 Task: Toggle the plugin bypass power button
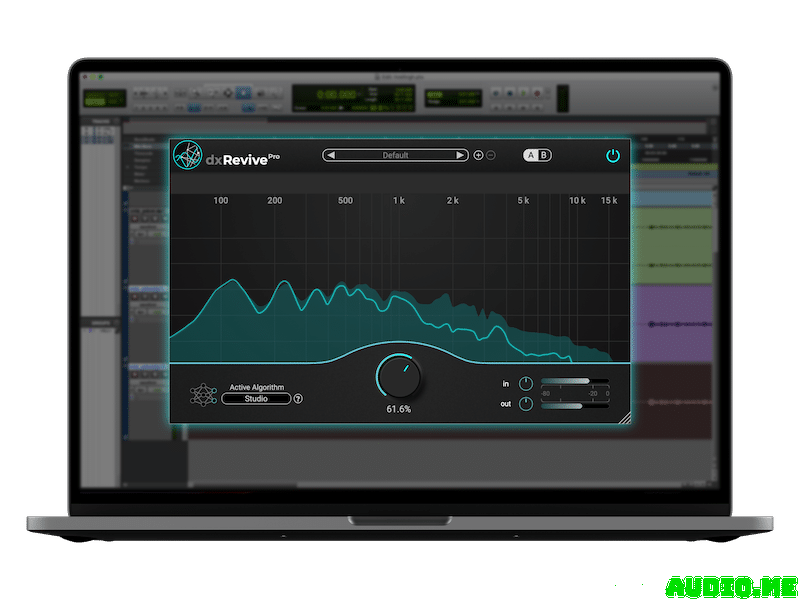pos(613,156)
